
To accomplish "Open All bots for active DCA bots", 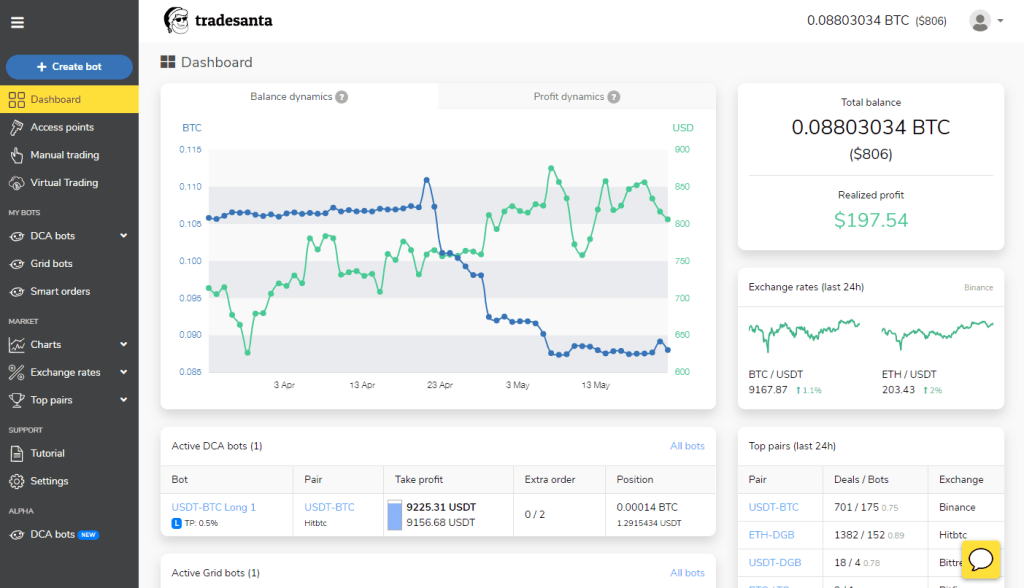I will pos(687,446).
